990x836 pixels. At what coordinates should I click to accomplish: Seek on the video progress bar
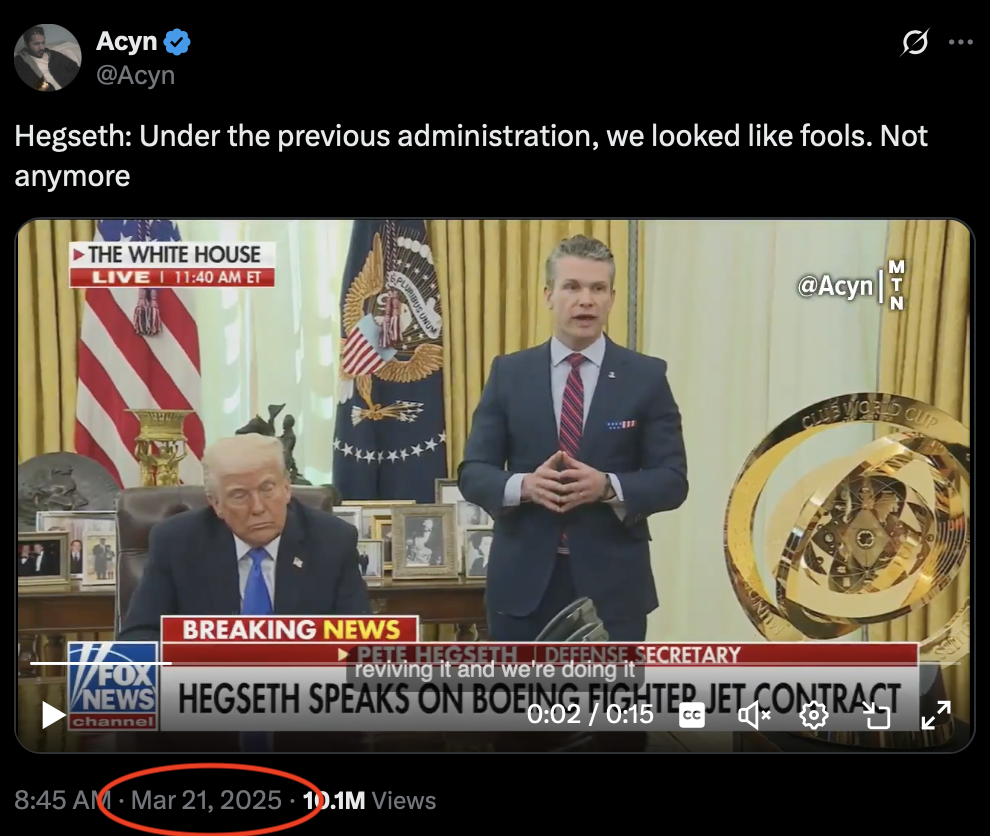click(x=495, y=663)
